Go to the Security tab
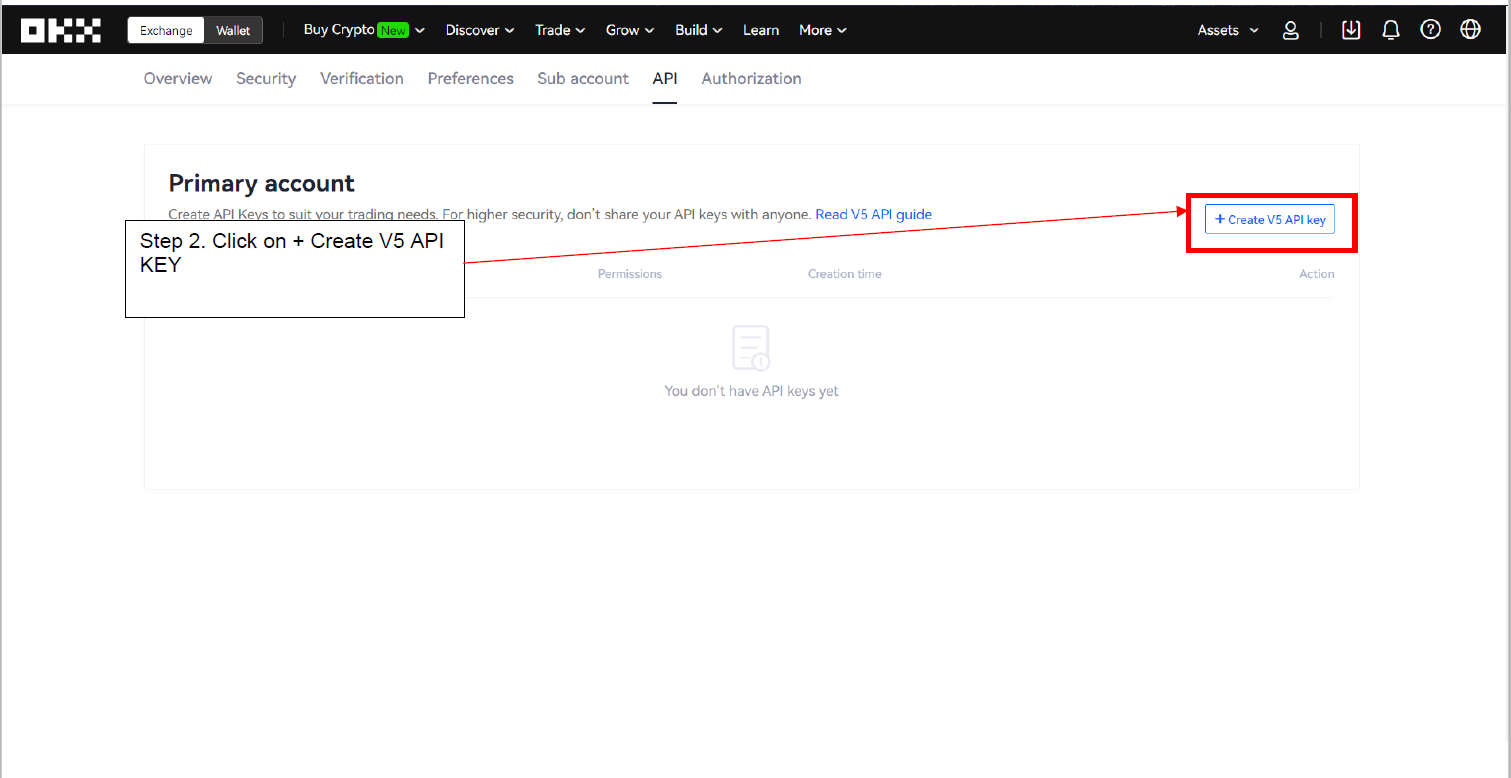 [266, 78]
